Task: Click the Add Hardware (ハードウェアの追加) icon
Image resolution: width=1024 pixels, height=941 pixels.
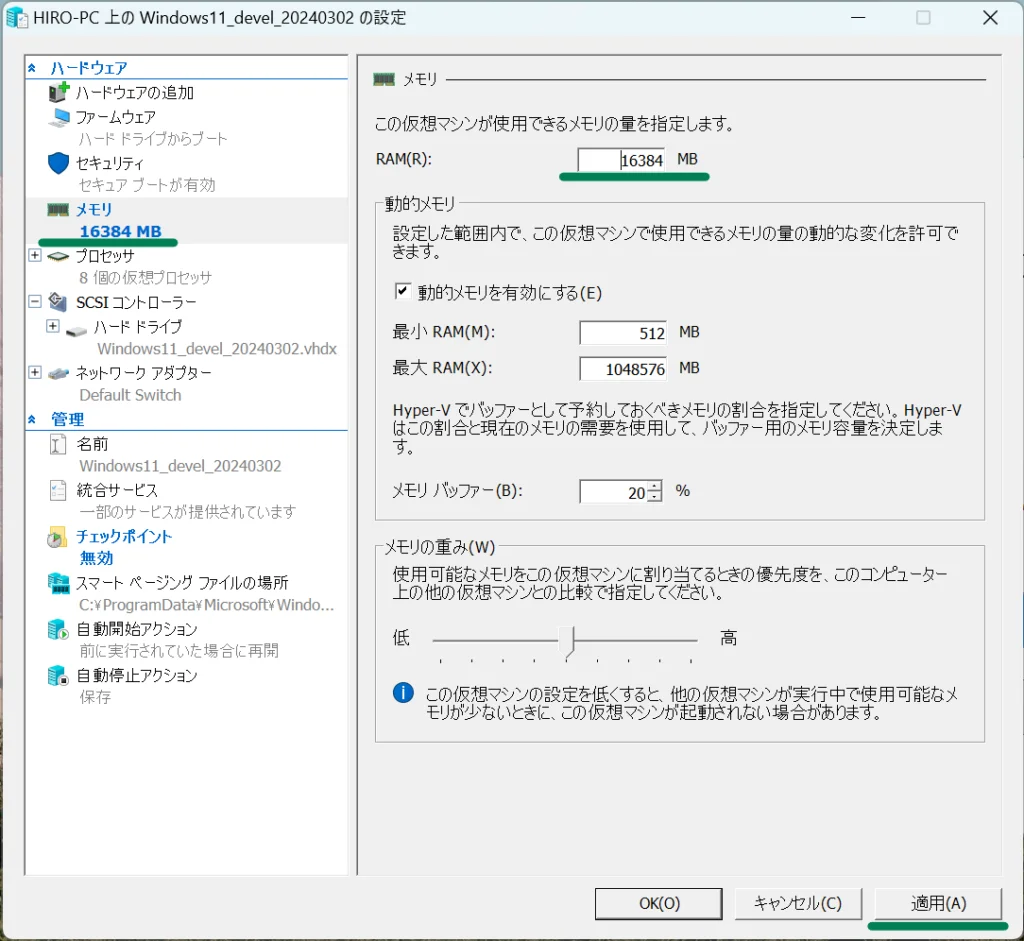Action: 59,93
